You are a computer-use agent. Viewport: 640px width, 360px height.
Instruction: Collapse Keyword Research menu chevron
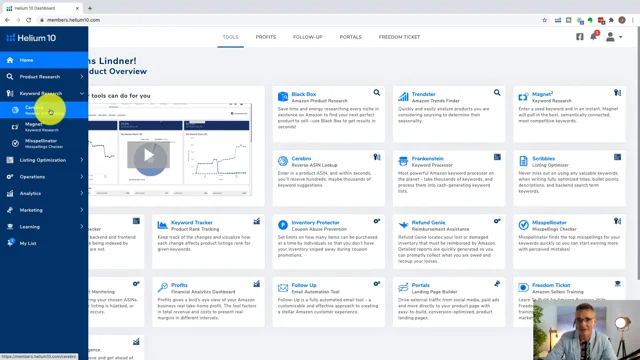82,93
